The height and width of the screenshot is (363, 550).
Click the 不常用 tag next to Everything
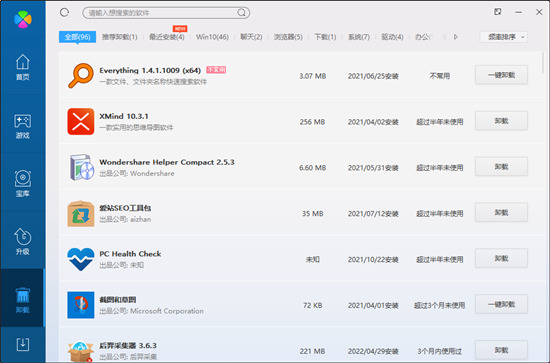[x=216, y=70]
